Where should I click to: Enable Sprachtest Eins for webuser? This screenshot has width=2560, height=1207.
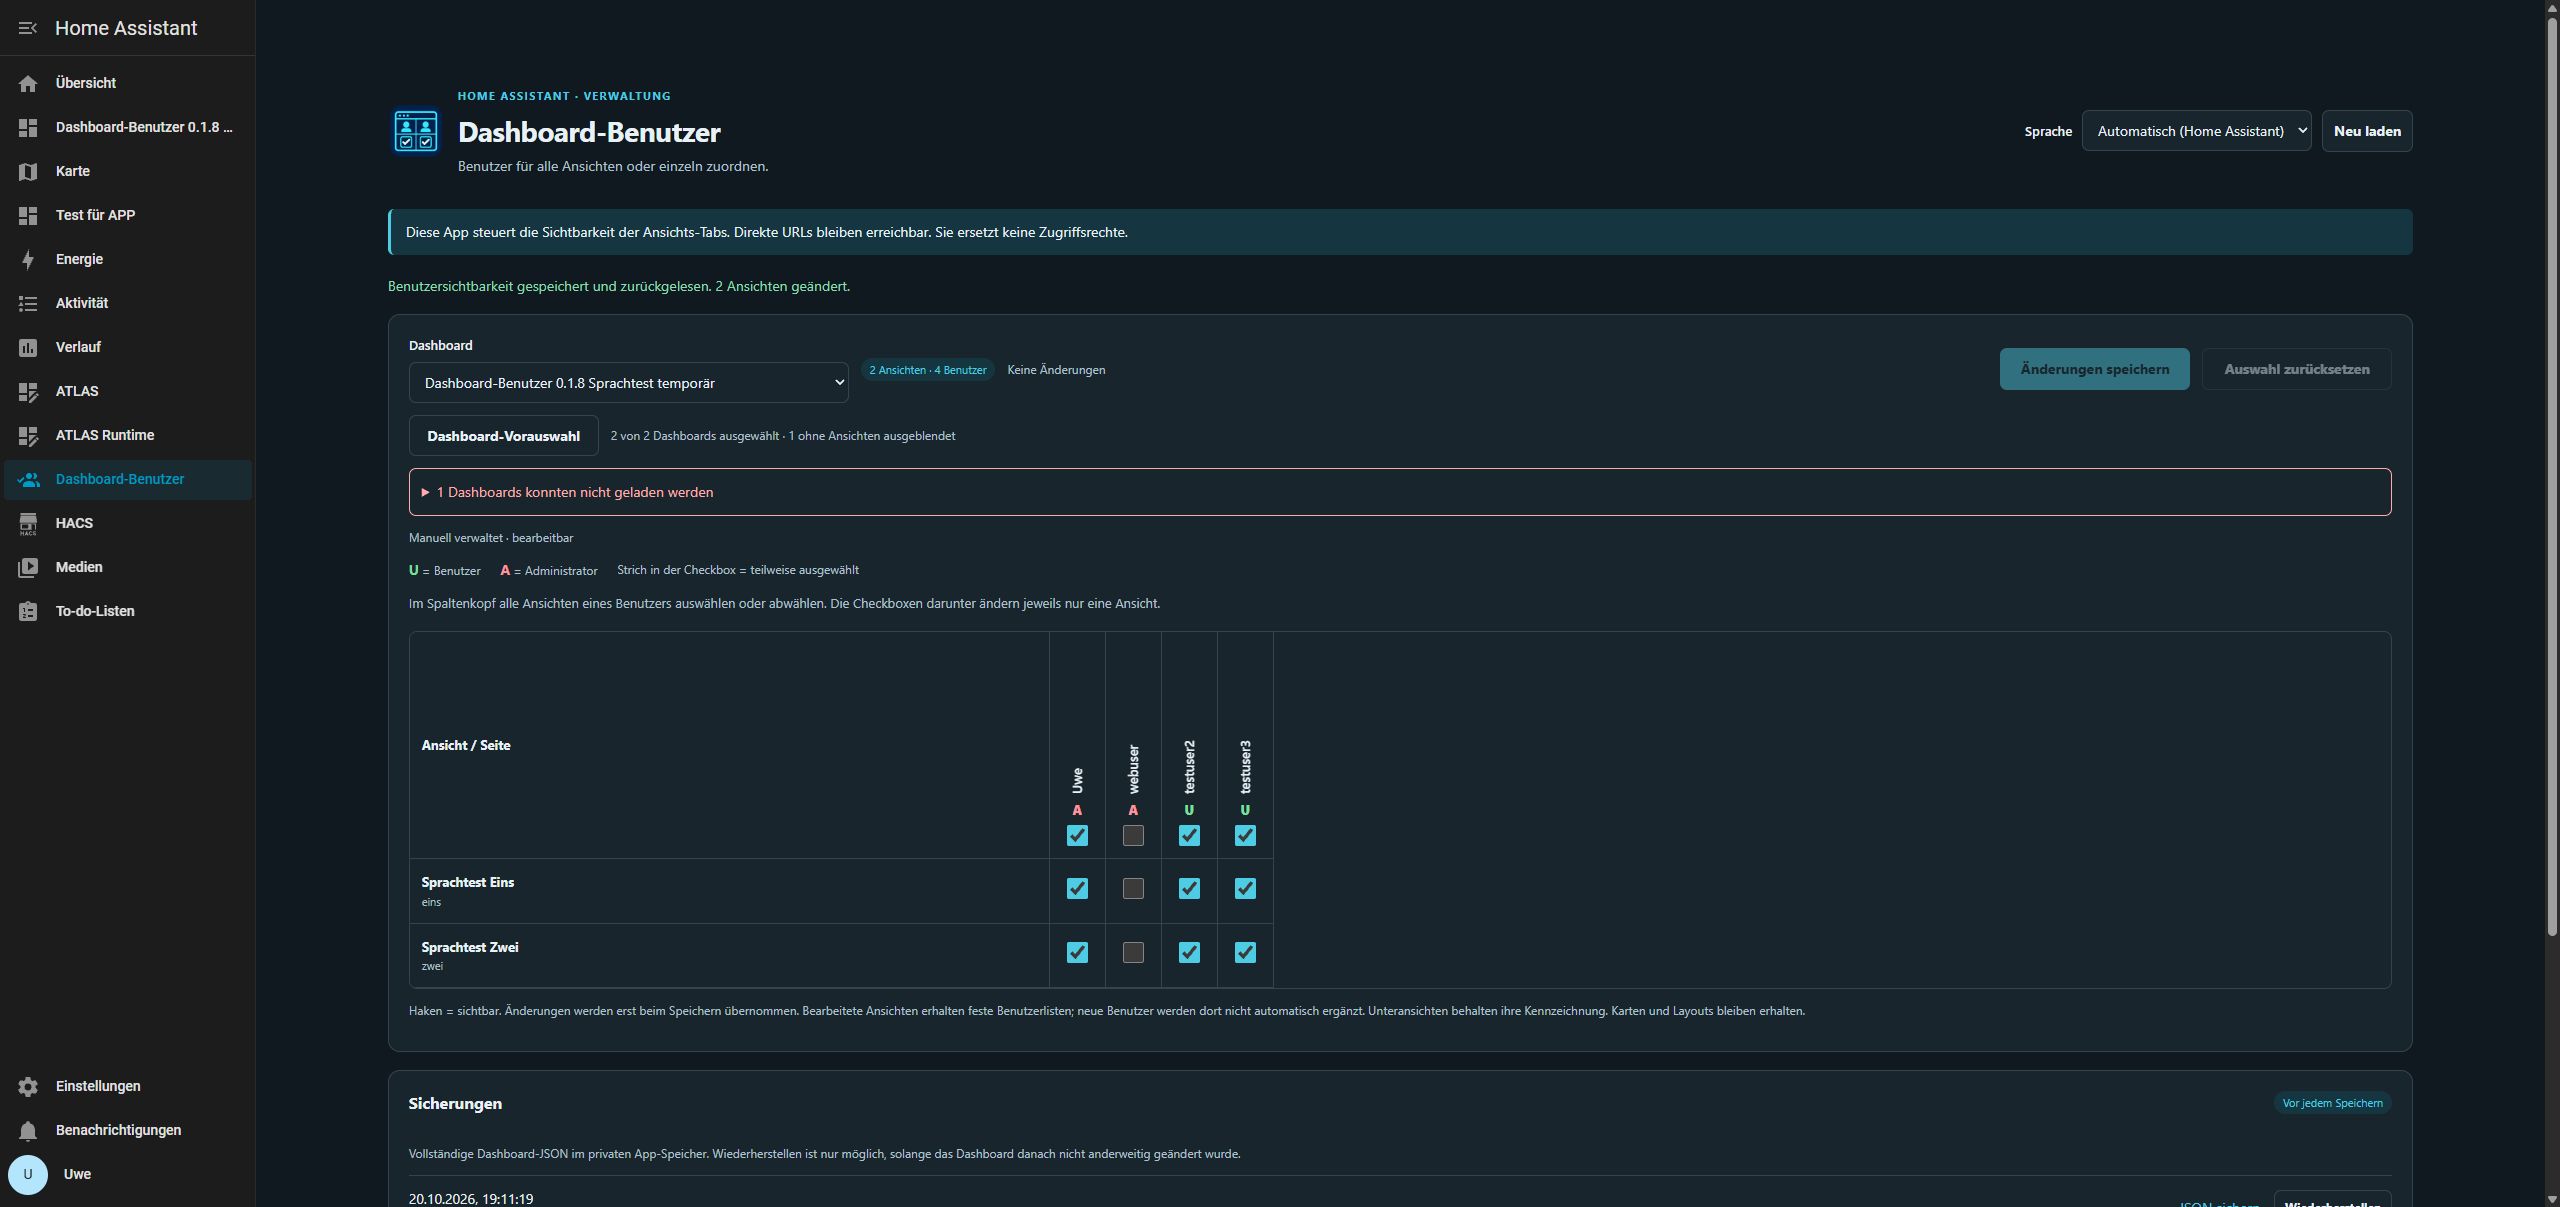(x=1133, y=888)
